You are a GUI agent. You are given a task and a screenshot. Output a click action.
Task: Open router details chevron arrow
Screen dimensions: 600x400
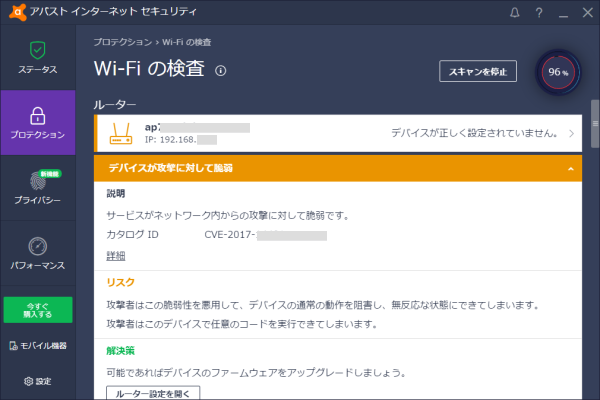click(x=571, y=134)
